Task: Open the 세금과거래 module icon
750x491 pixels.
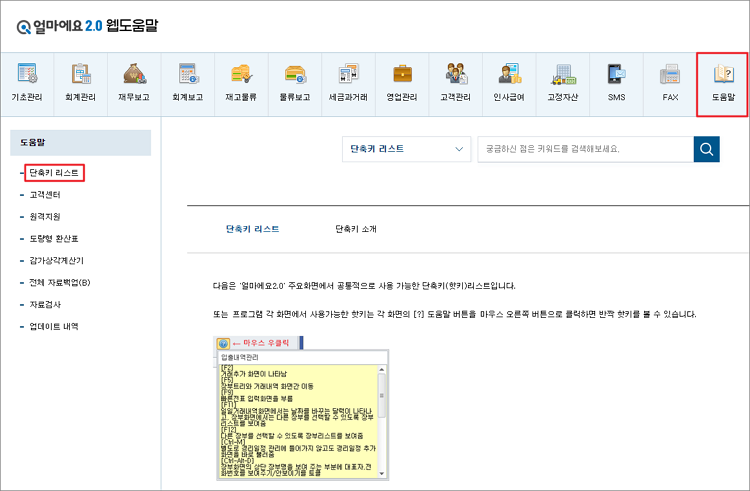Action: pyautogui.click(x=349, y=74)
